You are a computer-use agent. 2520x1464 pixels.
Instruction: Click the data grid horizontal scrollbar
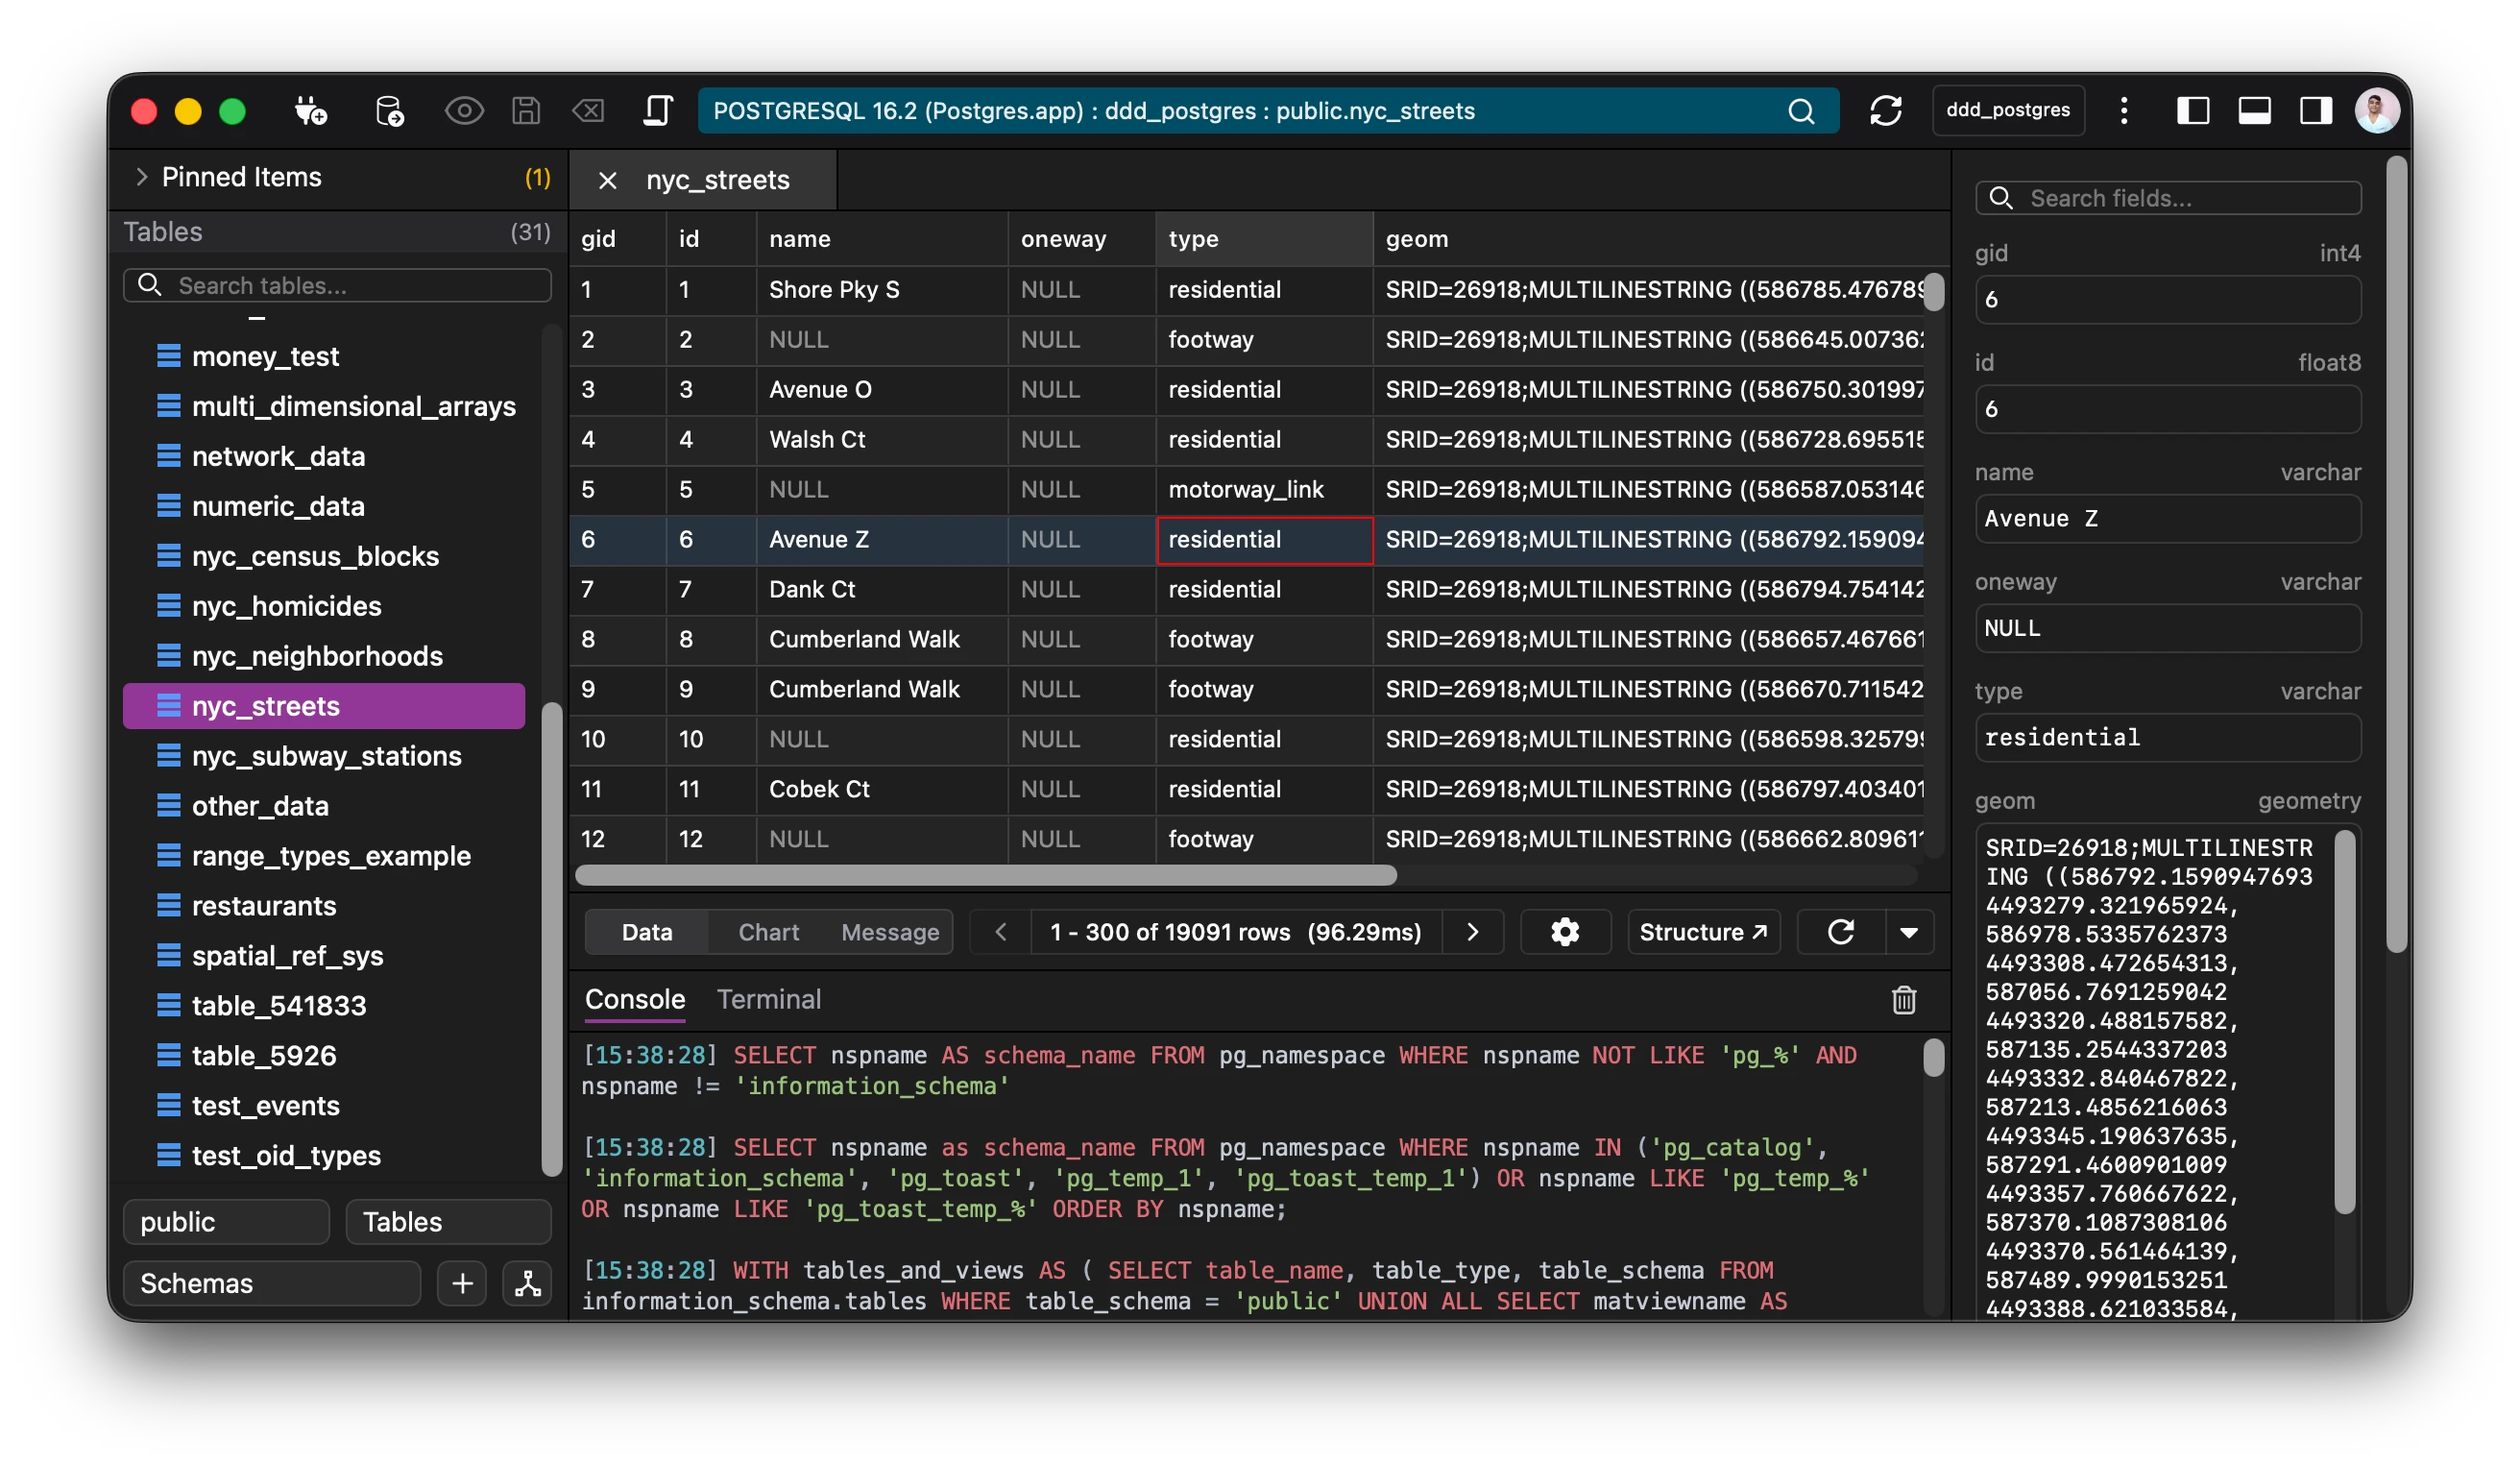(985, 876)
